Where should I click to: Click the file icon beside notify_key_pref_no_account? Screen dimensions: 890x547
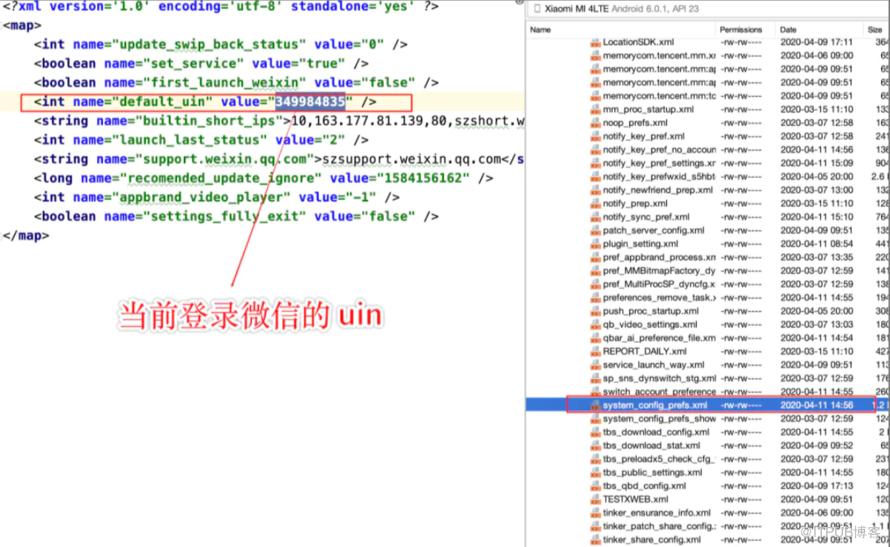click(x=595, y=150)
